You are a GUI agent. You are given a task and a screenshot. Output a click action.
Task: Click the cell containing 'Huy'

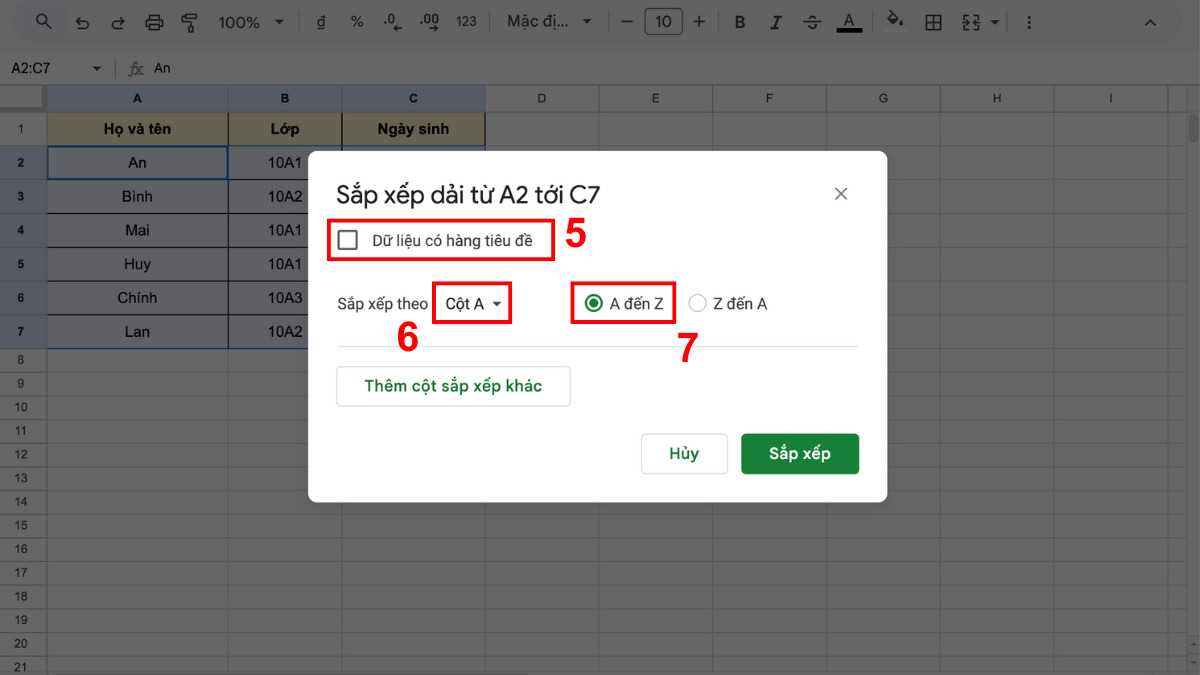point(137,264)
